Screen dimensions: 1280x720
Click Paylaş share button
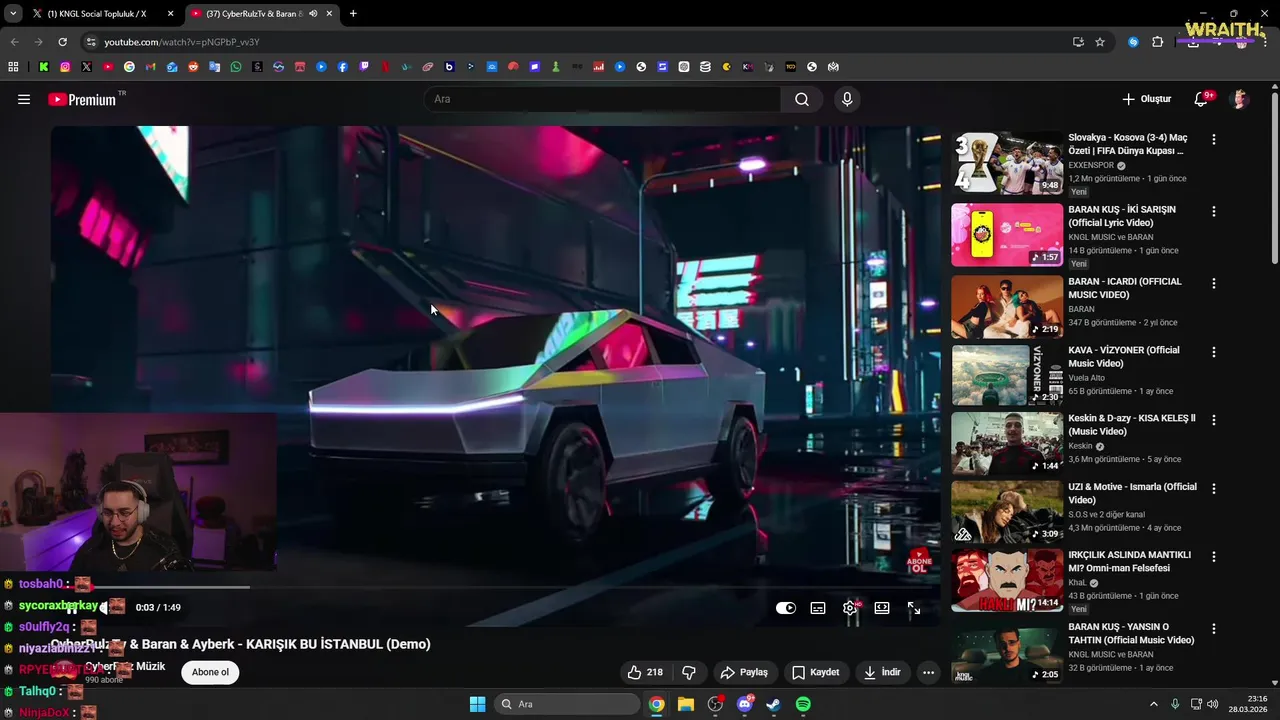coord(744,672)
